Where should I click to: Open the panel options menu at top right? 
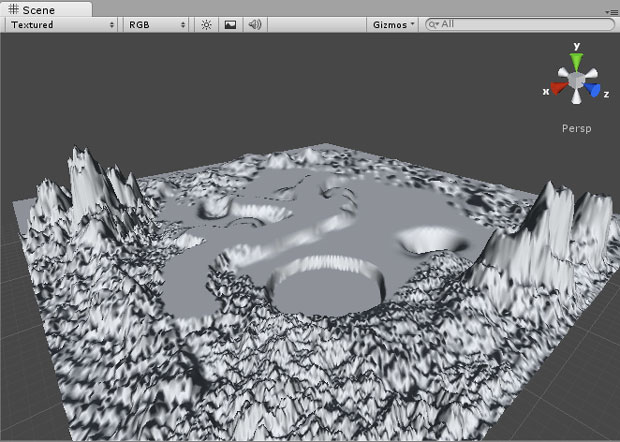pos(611,10)
